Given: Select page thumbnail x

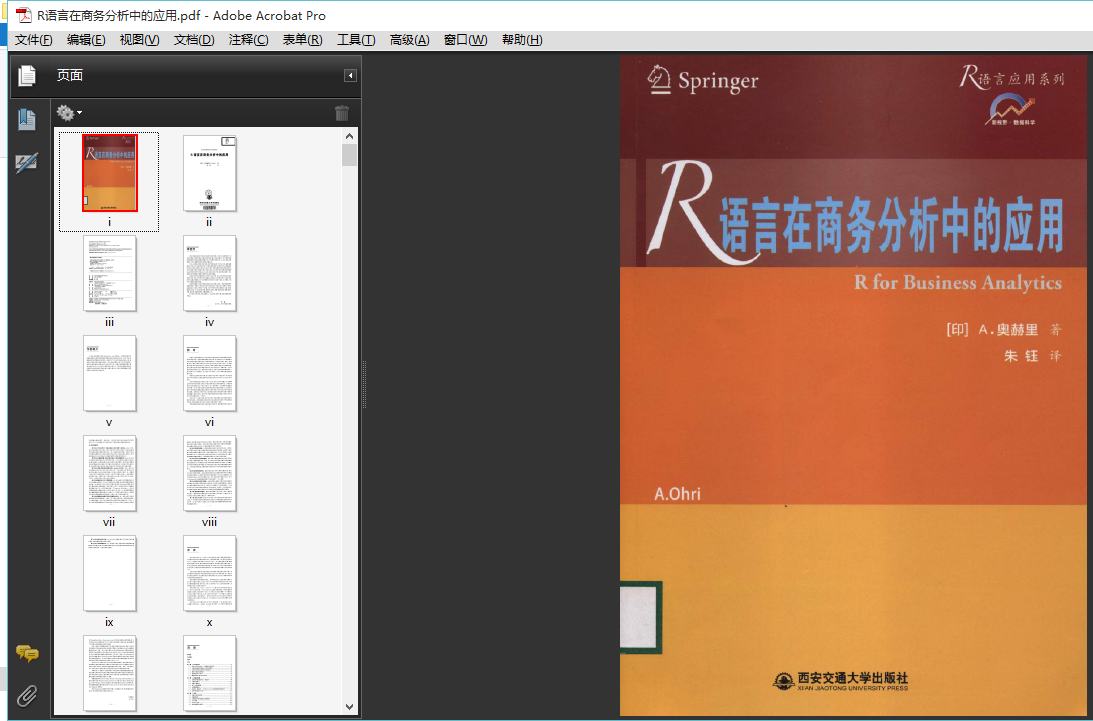Looking at the screenshot, I should (210, 573).
